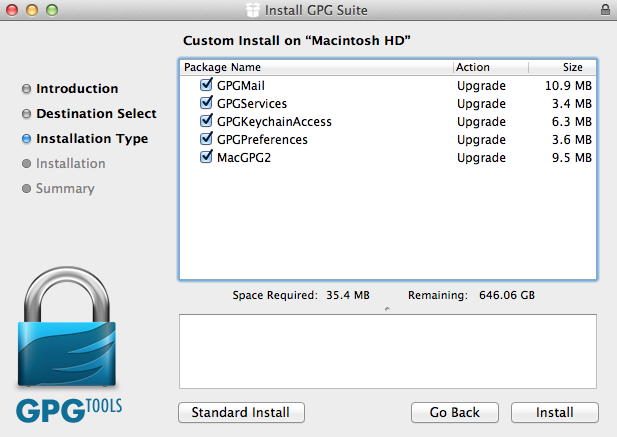
Task: Click the Go Back button
Action: point(455,412)
